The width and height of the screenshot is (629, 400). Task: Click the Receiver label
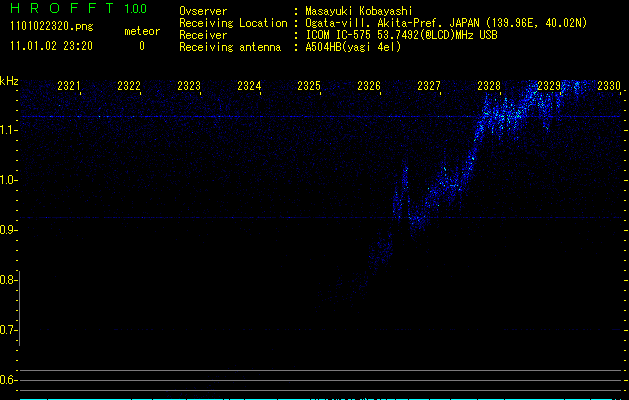203,35
